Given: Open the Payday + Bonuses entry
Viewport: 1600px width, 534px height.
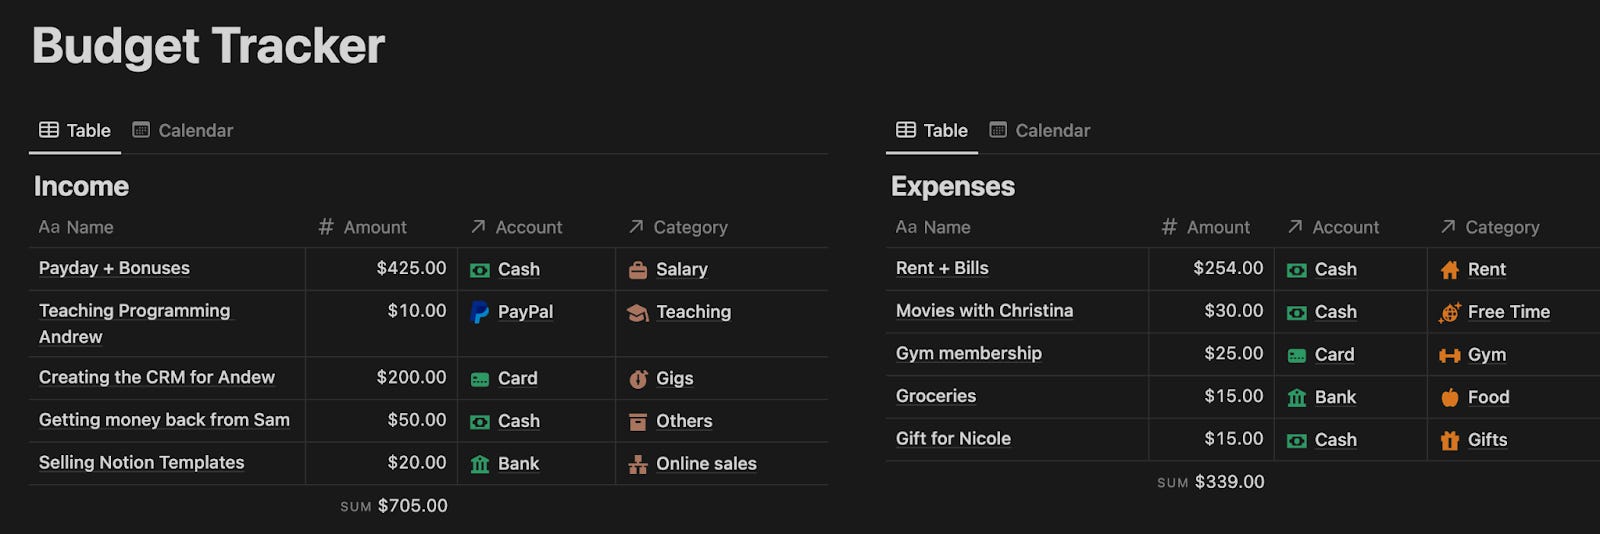Looking at the screenshot, I should 114,268.
